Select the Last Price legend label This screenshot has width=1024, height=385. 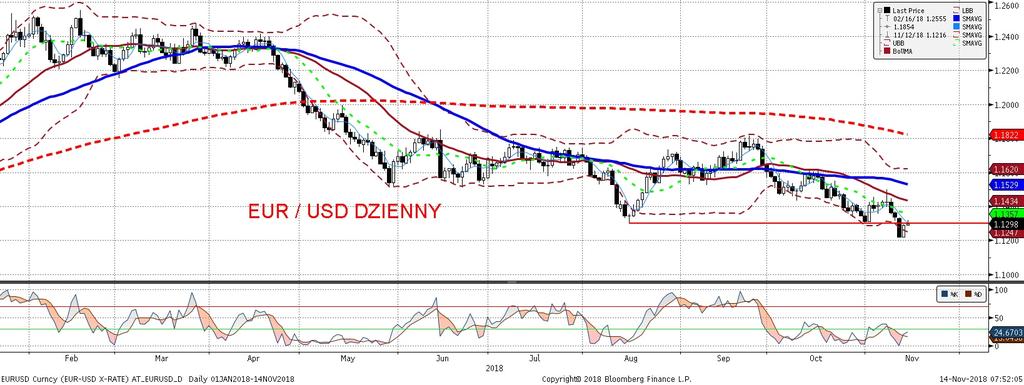(x=908, y=10)
